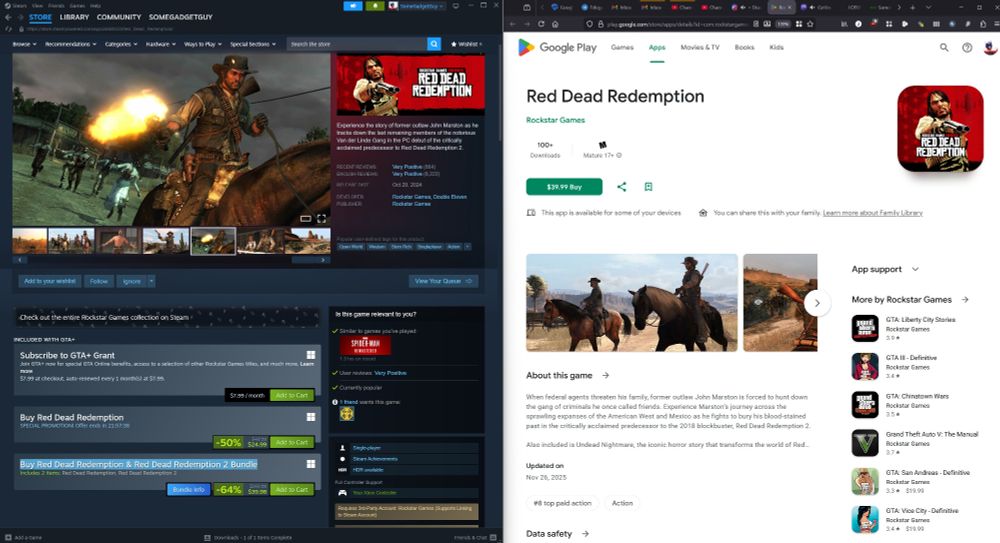Click the $39.99 Buy button
This screenshot has width=1000, height=543.
coord(564,187)
